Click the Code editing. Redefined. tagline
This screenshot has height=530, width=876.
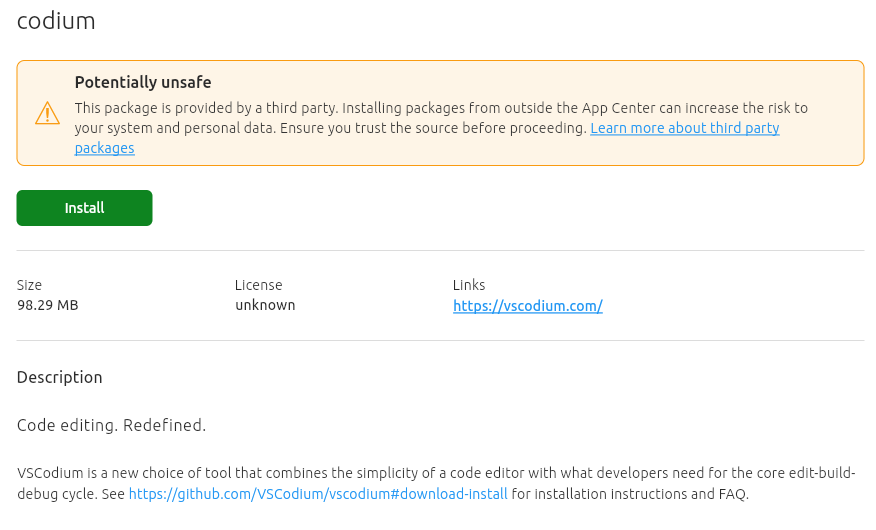coord(111,425)
